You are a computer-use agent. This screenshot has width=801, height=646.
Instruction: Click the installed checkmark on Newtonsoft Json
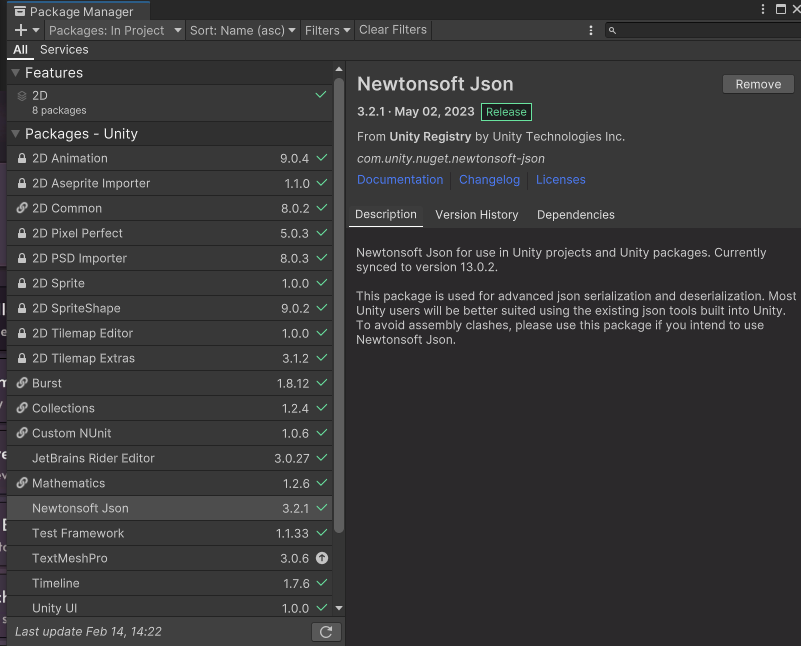(x=321, y=508)
